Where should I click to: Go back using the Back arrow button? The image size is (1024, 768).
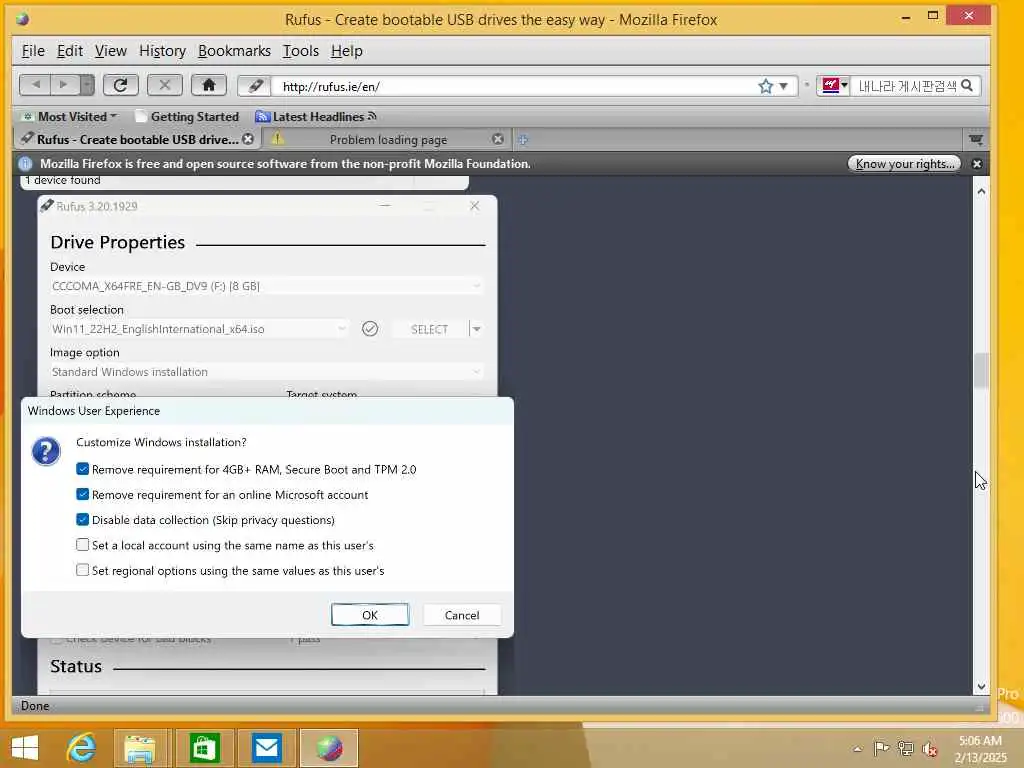click(x=35, y=85)
